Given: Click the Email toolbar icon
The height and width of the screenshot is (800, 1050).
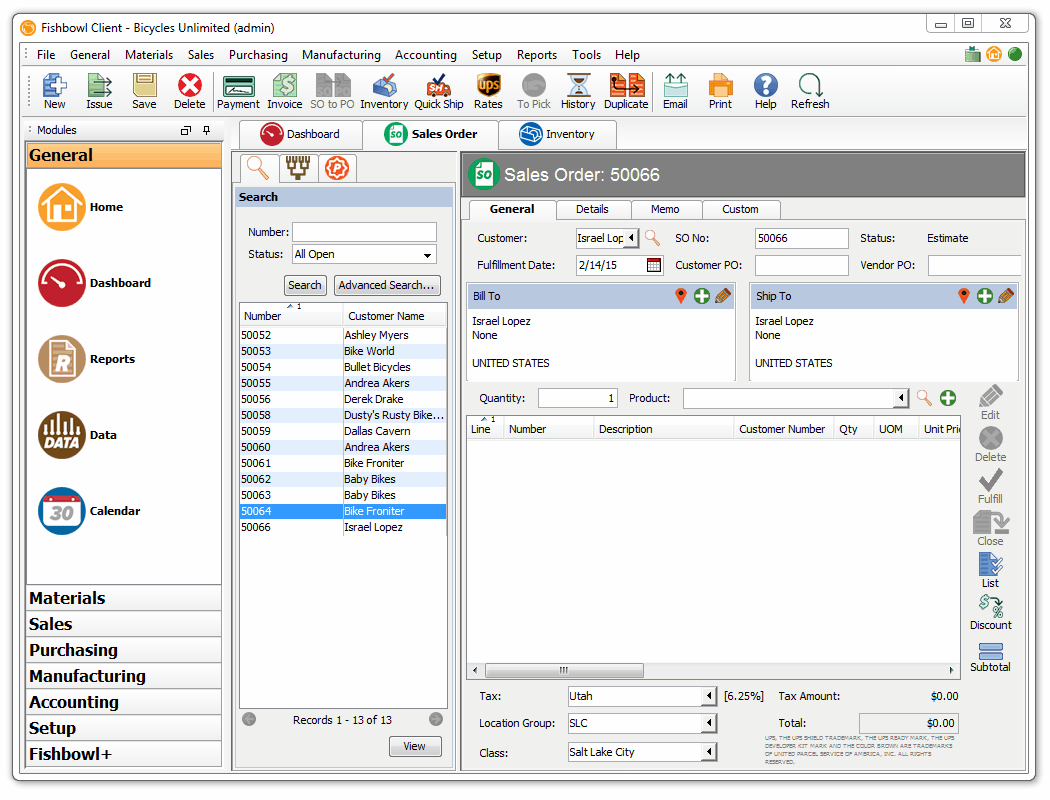Looking at the screenshot, I should tap(675, 92).
